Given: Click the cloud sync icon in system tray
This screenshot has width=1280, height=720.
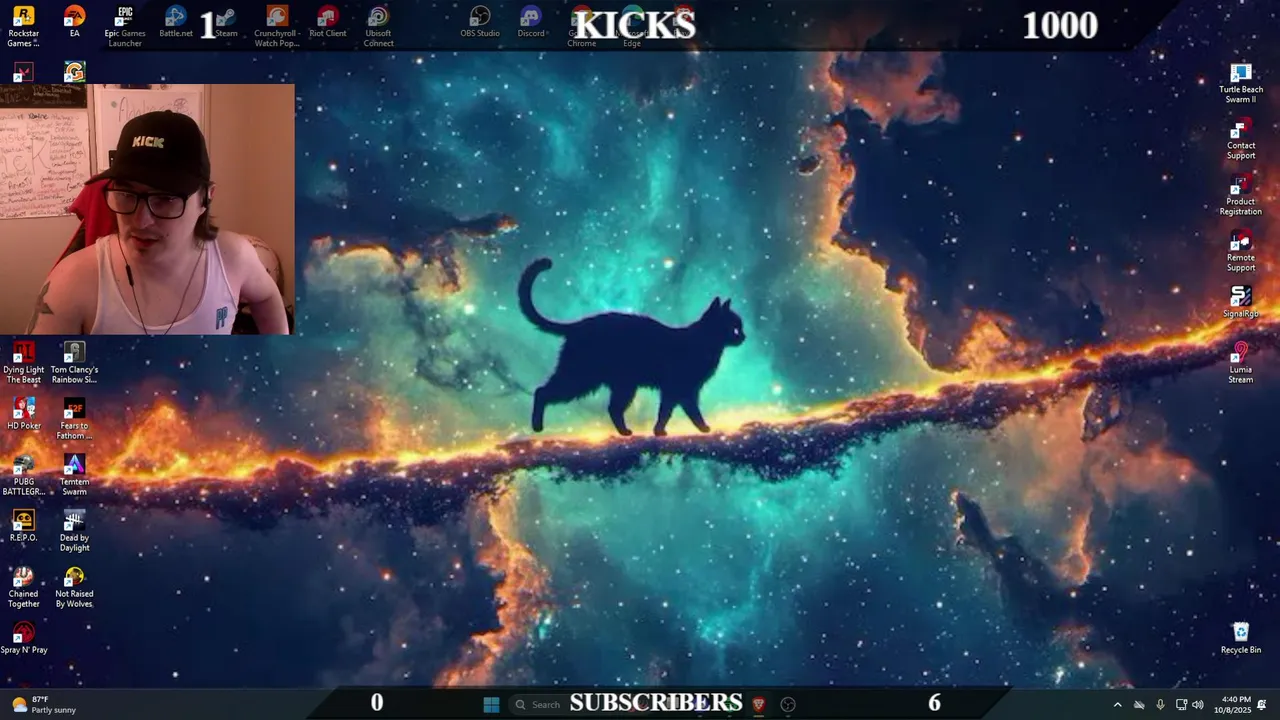Looking at the screenshot, I should click(x=1139, y=704).
